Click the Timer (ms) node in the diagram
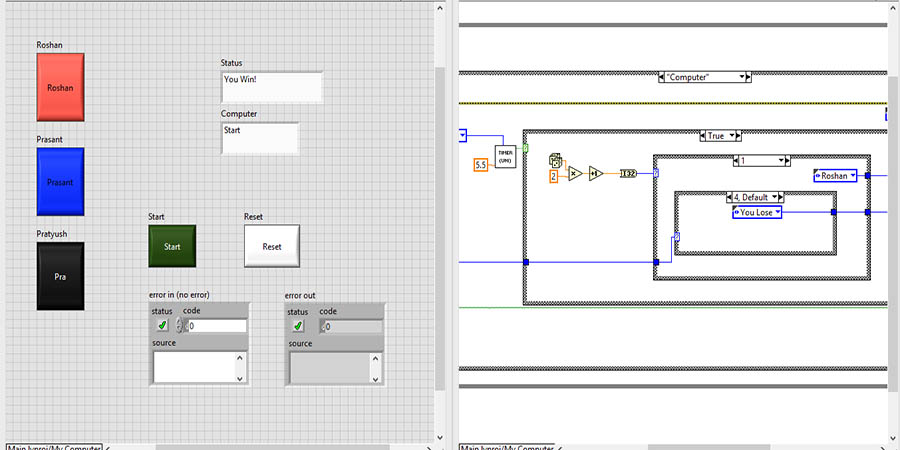 pos(505,158)
